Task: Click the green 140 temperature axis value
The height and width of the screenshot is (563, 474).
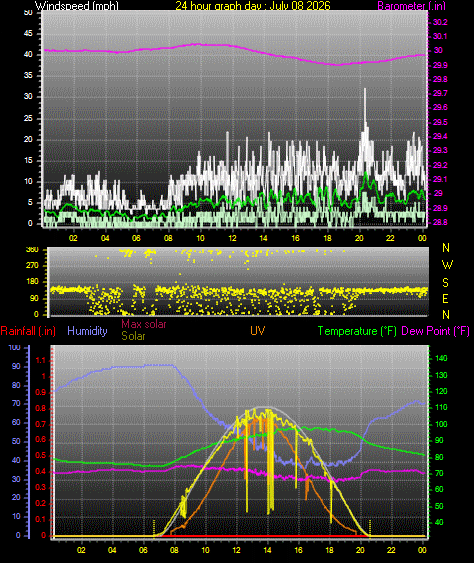Action: (x=441, y=358)
